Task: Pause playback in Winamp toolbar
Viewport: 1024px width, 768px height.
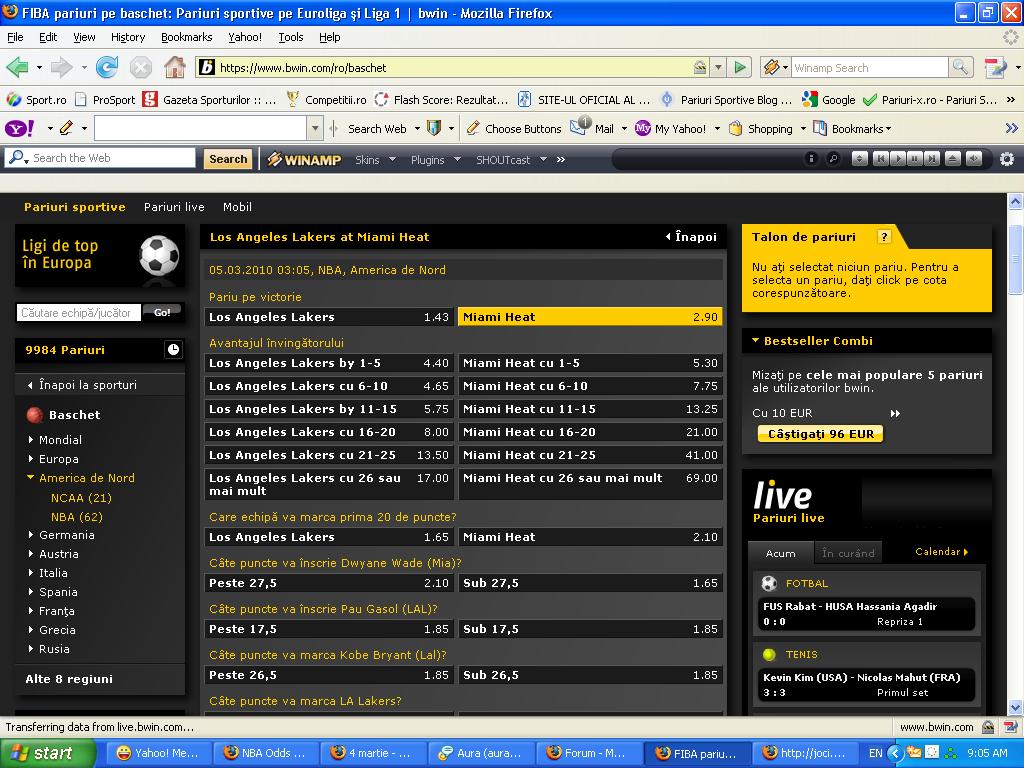Action: point(915,159)
